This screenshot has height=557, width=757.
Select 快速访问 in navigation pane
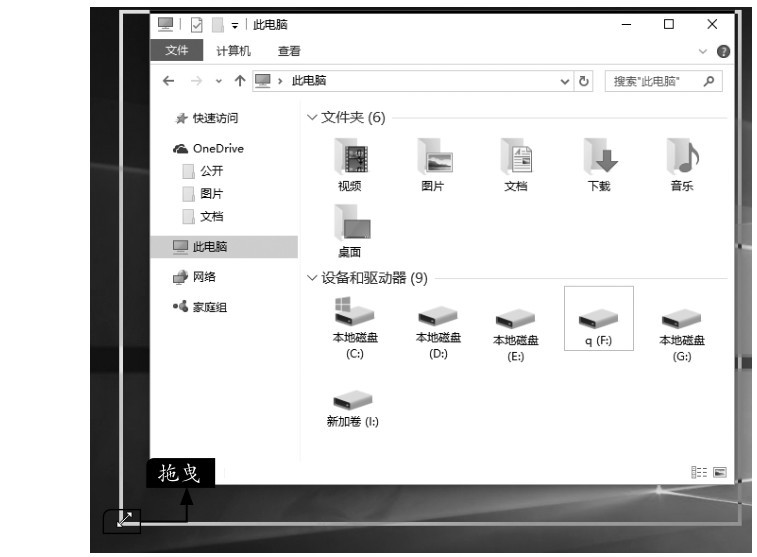207,118
